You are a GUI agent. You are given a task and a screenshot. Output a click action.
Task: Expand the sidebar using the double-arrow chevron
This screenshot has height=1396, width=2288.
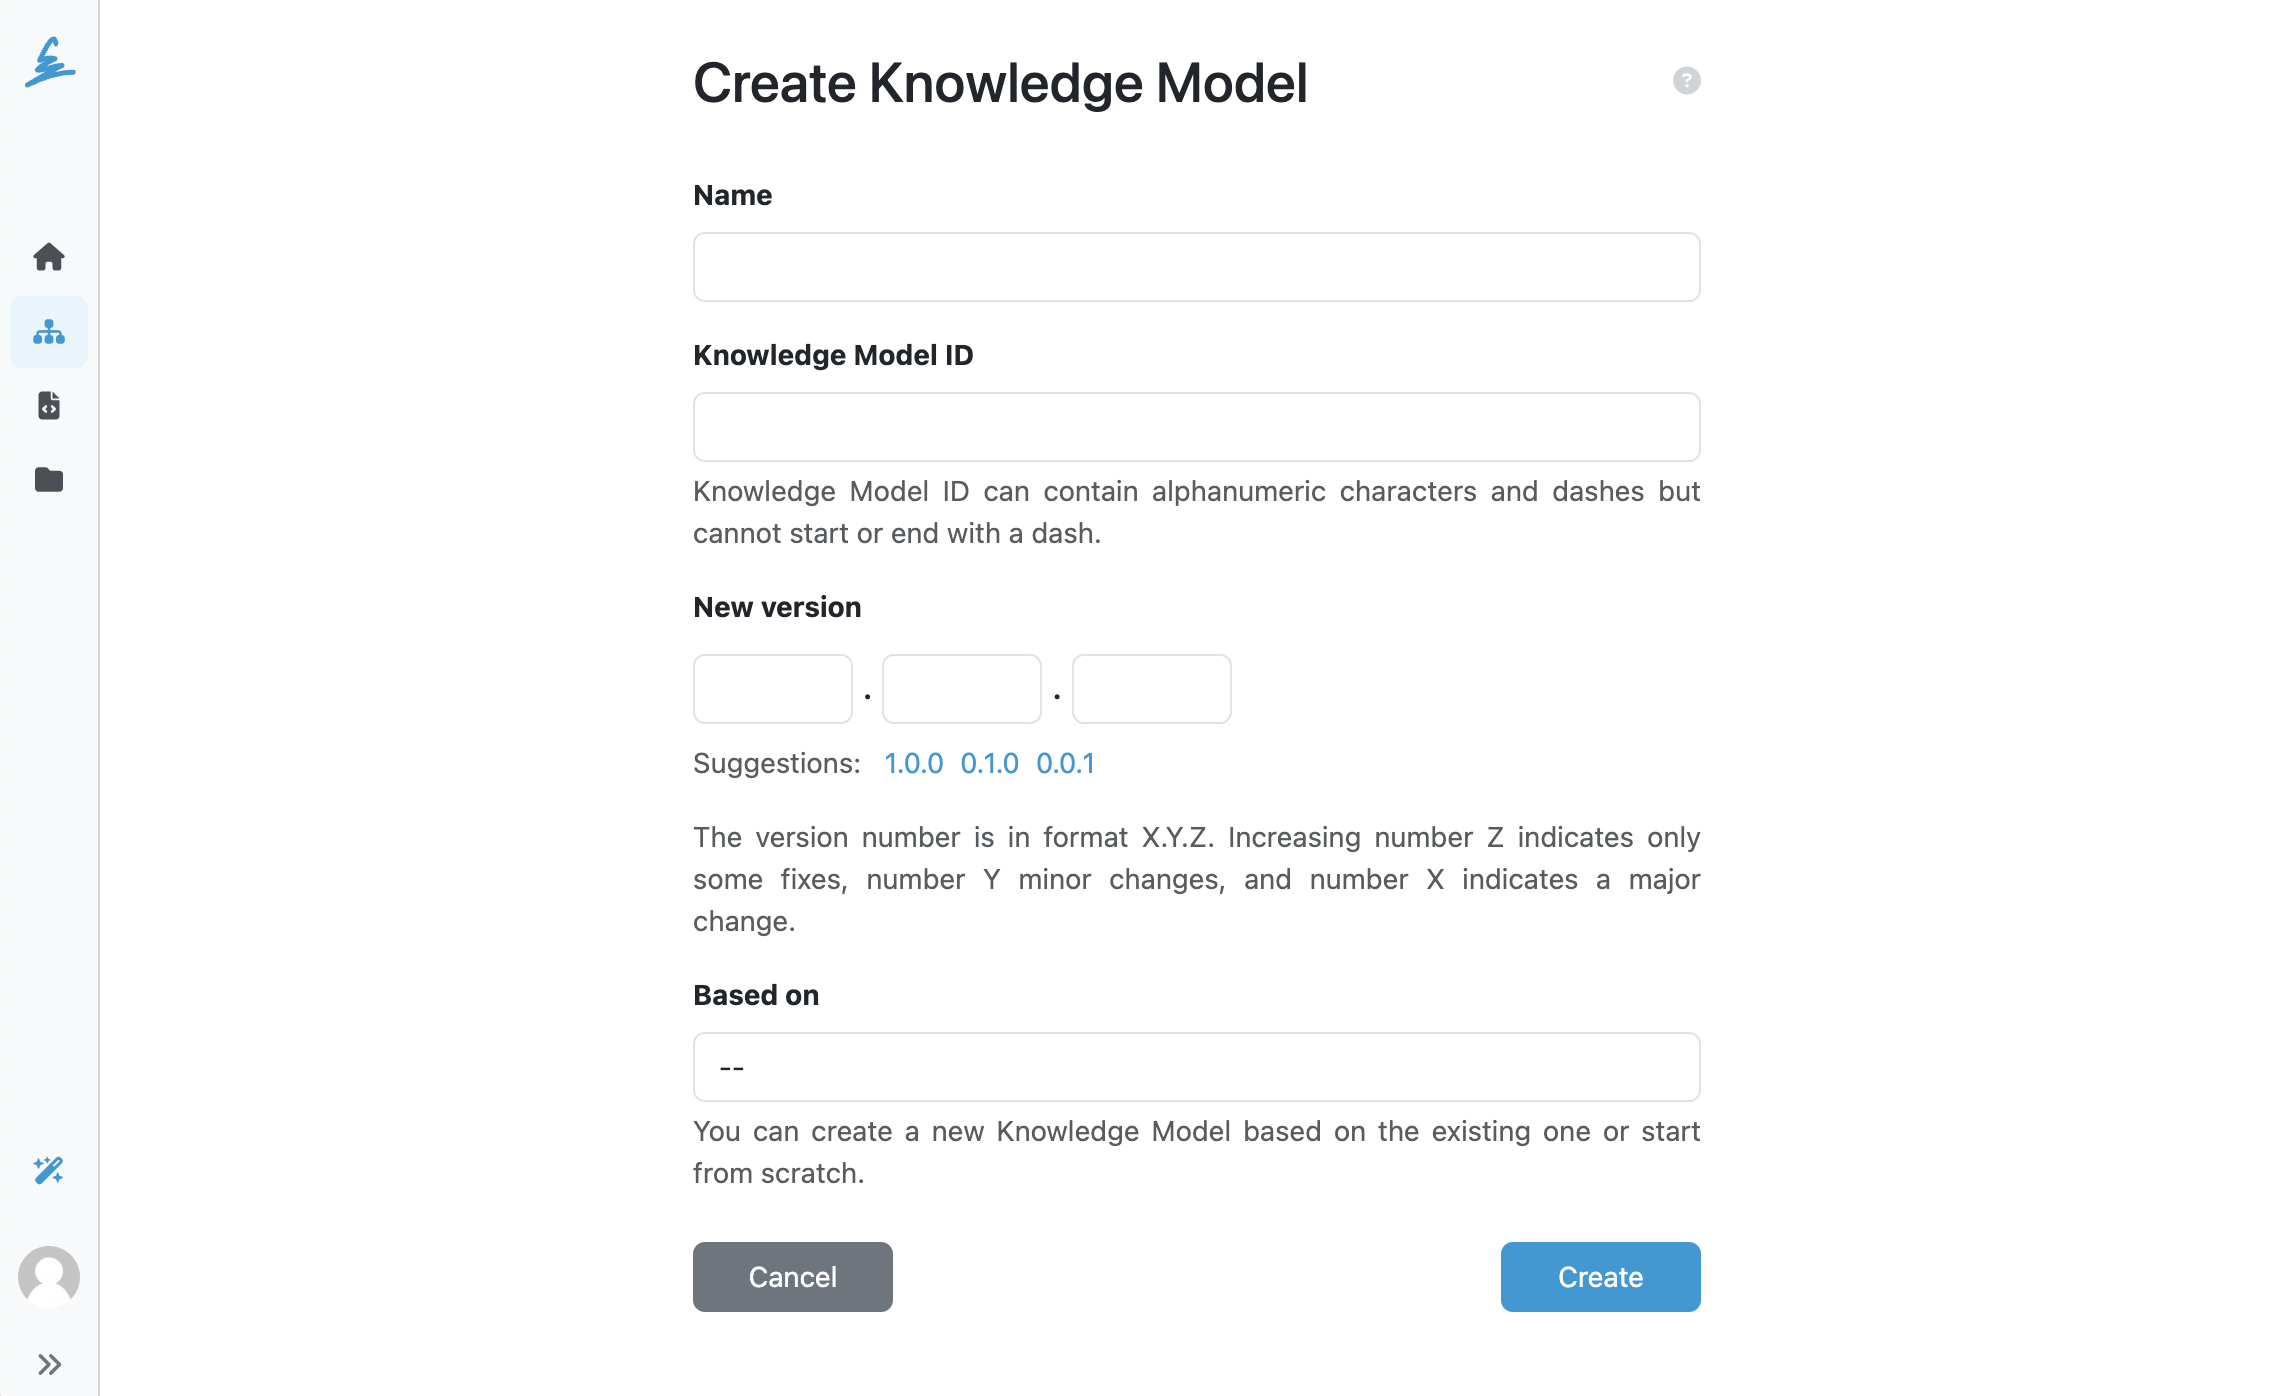click(48, 1362)
